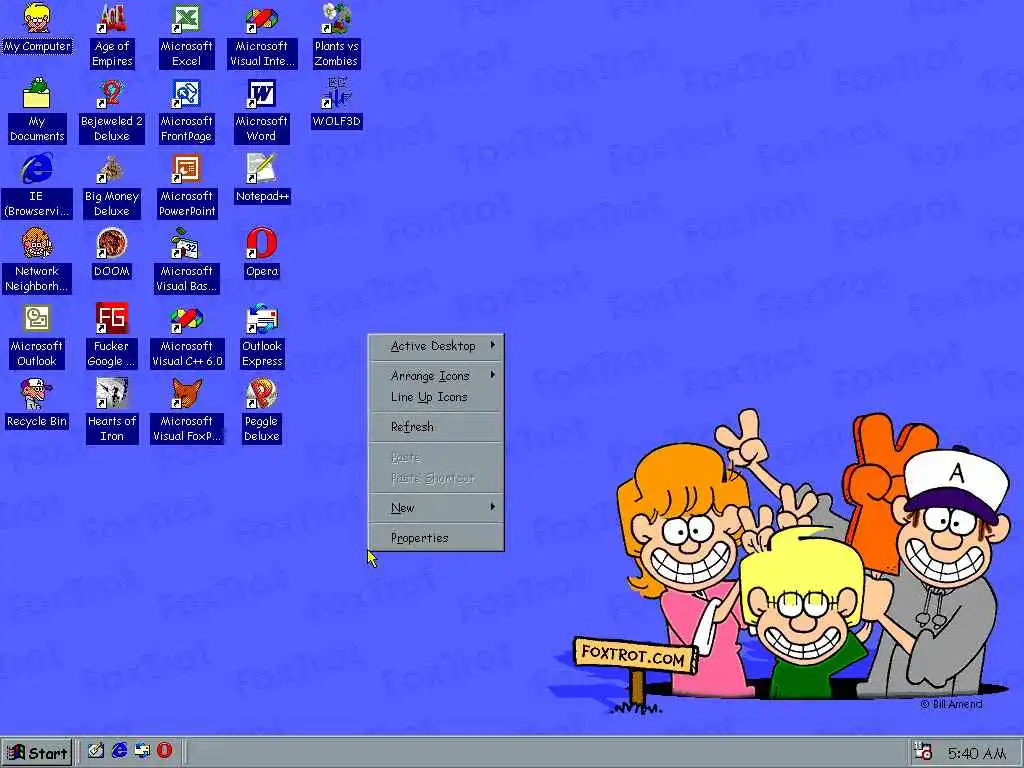Image resolution: width=1024 pixels, height=768 pixels.
Task: Click the 5:40 AM taskbar clock
Action: pos(976,753)
